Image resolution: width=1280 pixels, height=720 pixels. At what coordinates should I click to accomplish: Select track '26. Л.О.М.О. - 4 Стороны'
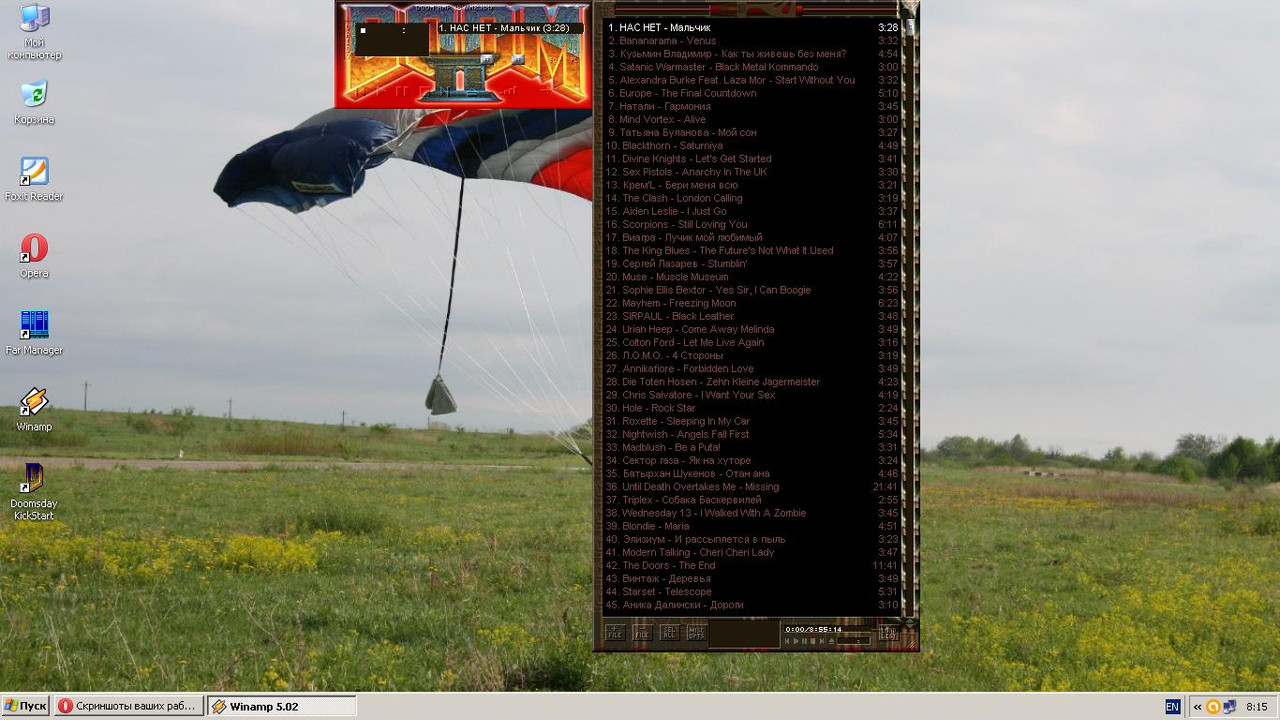coord(752,355)
